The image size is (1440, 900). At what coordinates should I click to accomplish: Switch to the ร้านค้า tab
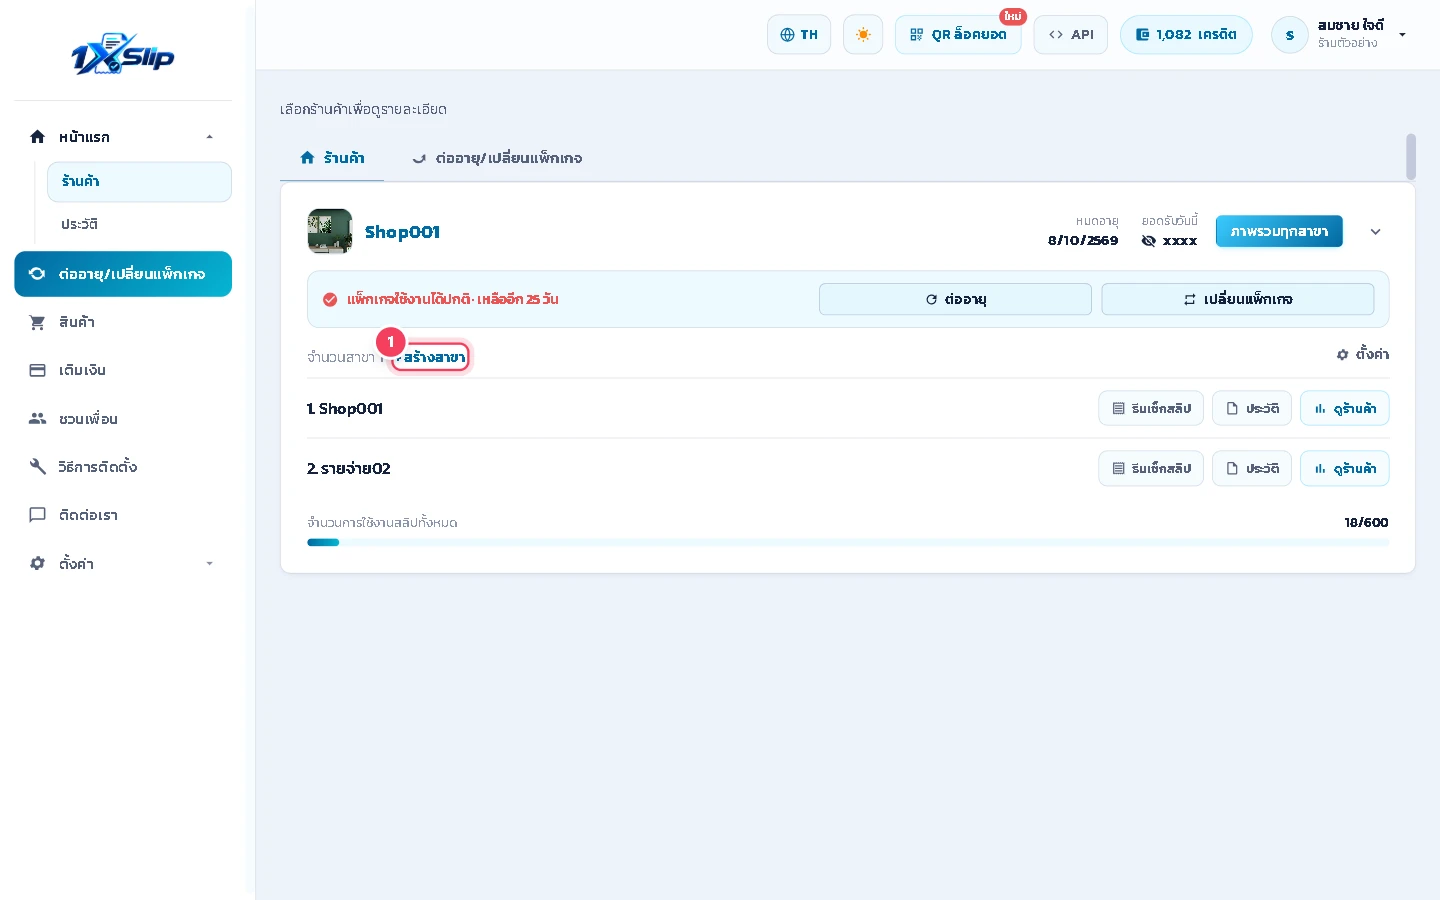click(332, 158)
